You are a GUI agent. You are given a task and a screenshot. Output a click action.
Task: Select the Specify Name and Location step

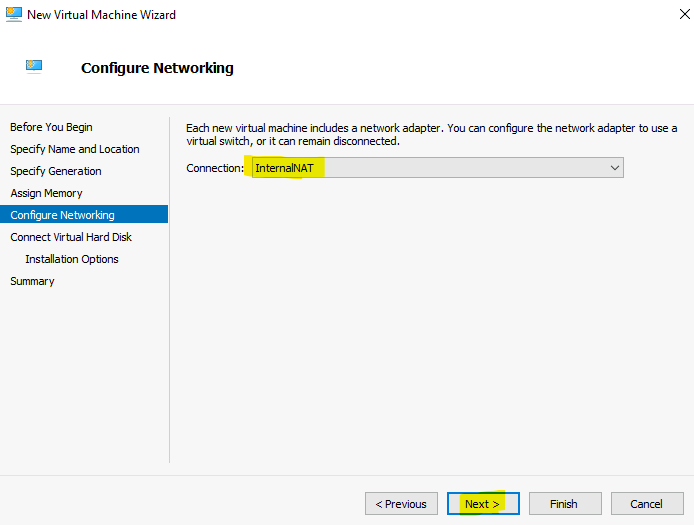(75, 149)
